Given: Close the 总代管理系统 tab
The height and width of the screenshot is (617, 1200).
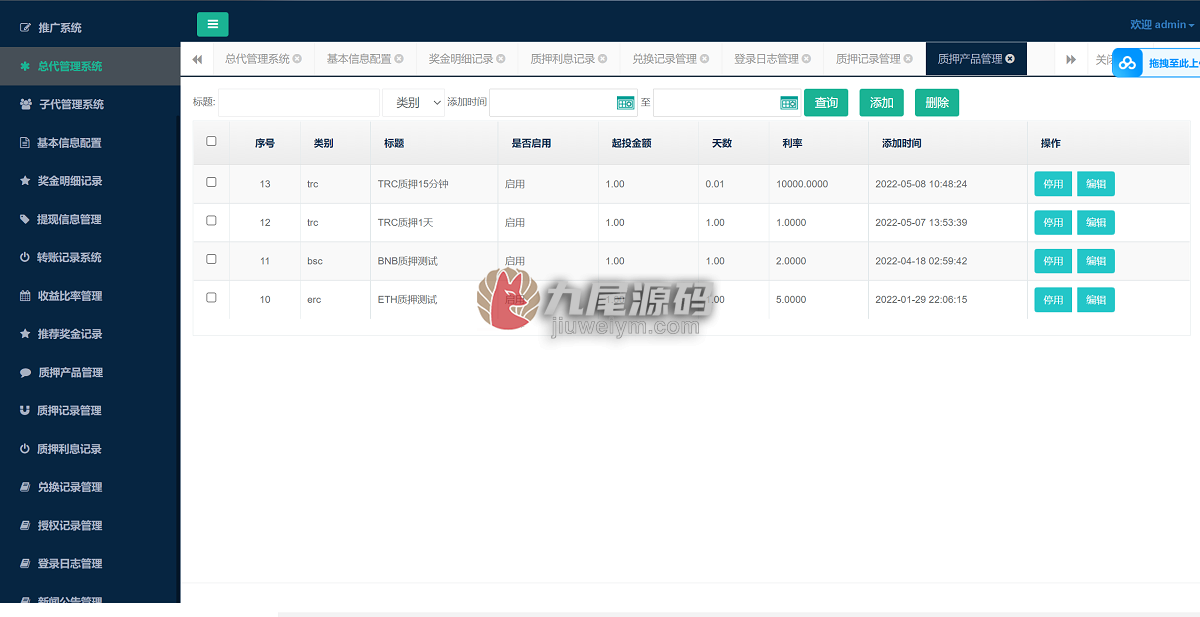Looking at the screenshot, I should click(297, 59).
